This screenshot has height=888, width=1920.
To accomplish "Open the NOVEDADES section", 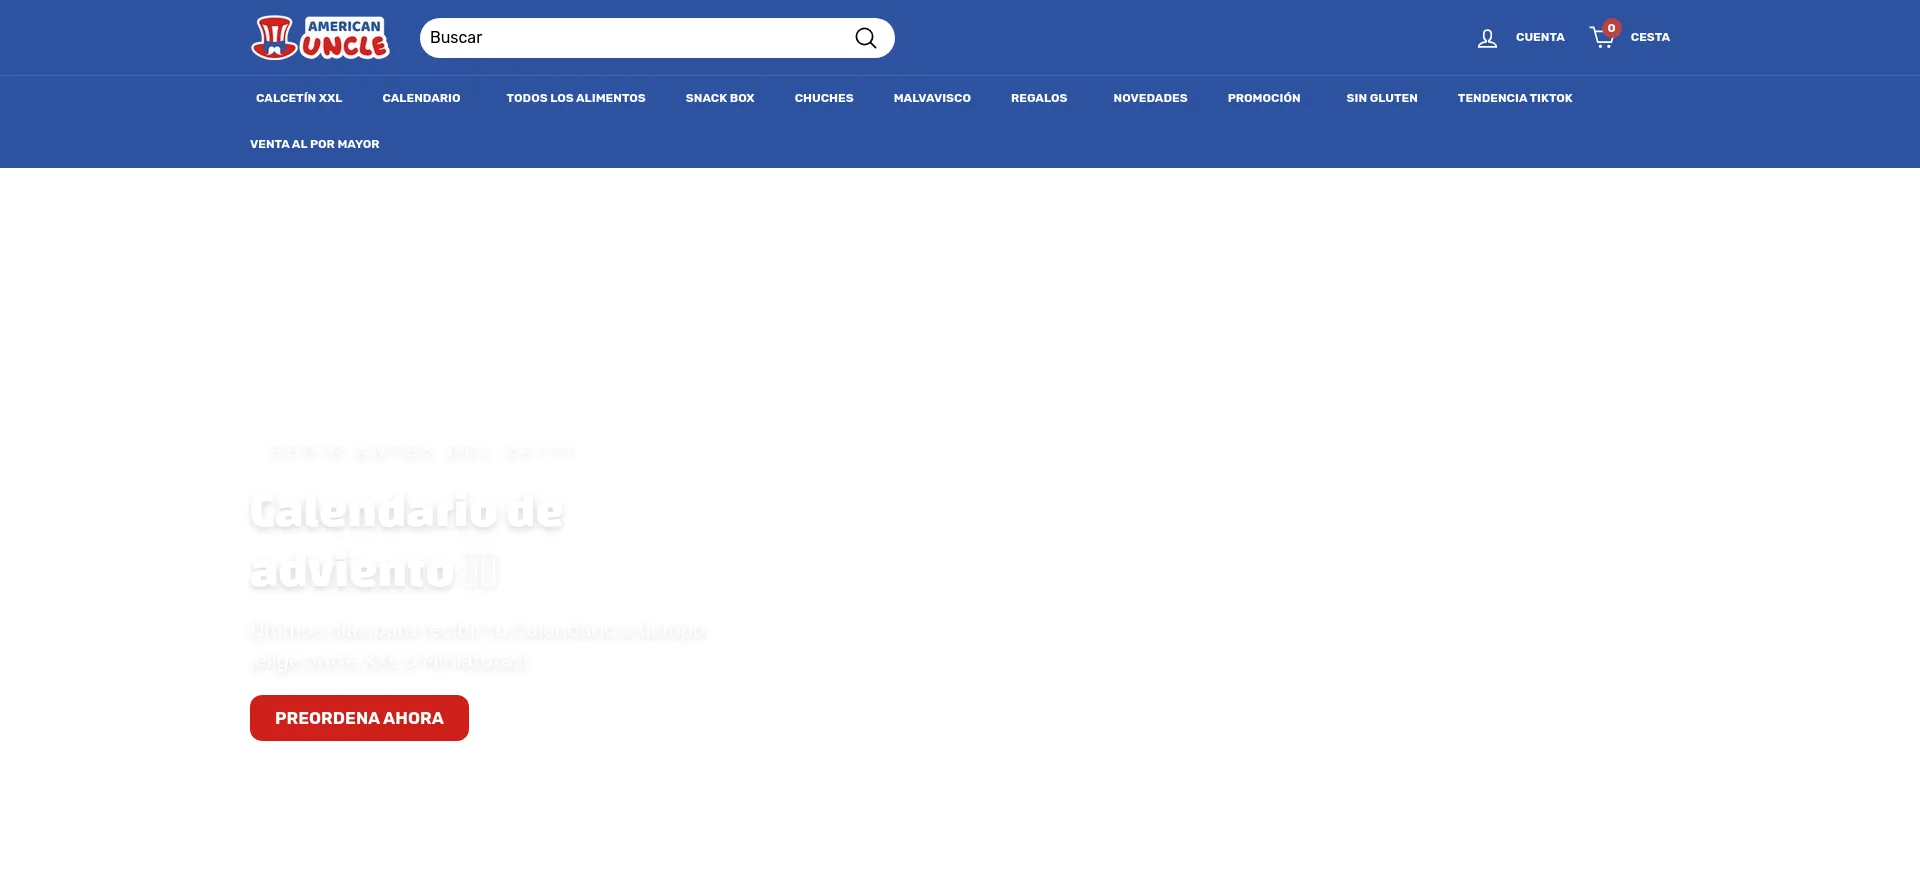I will click(1150, 98).
